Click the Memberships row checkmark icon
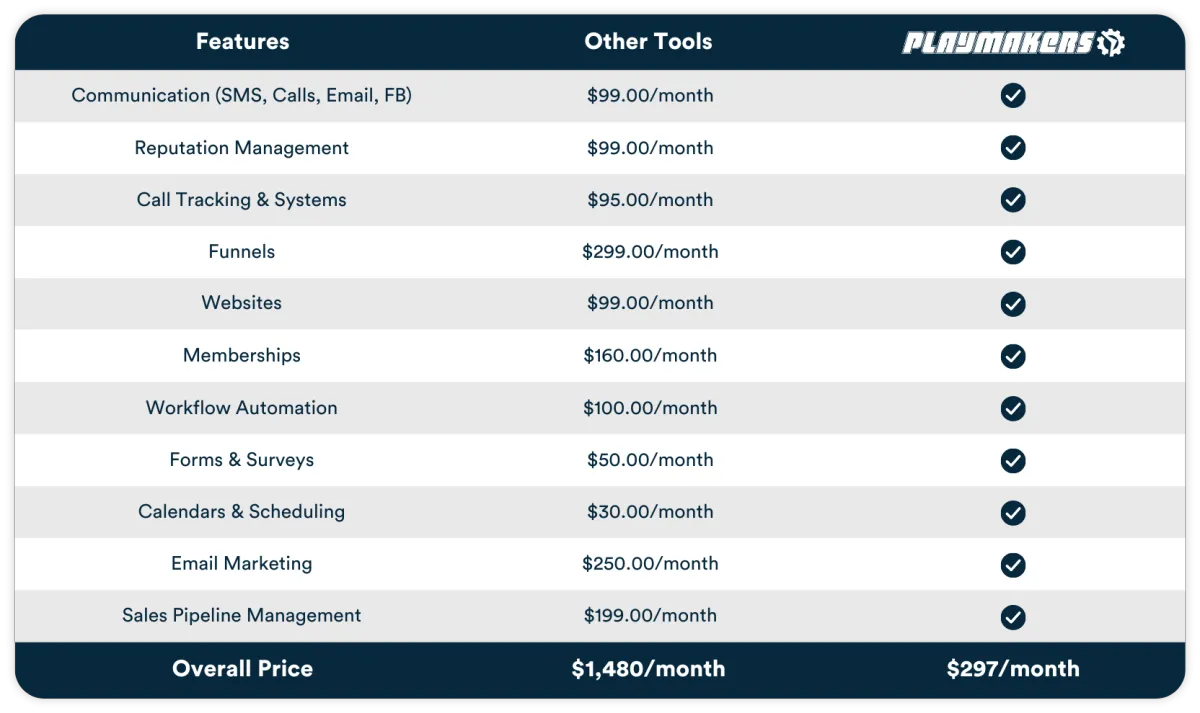Screen dimensions: 1200x713 pyautogui.click(x=1013, y=356)
